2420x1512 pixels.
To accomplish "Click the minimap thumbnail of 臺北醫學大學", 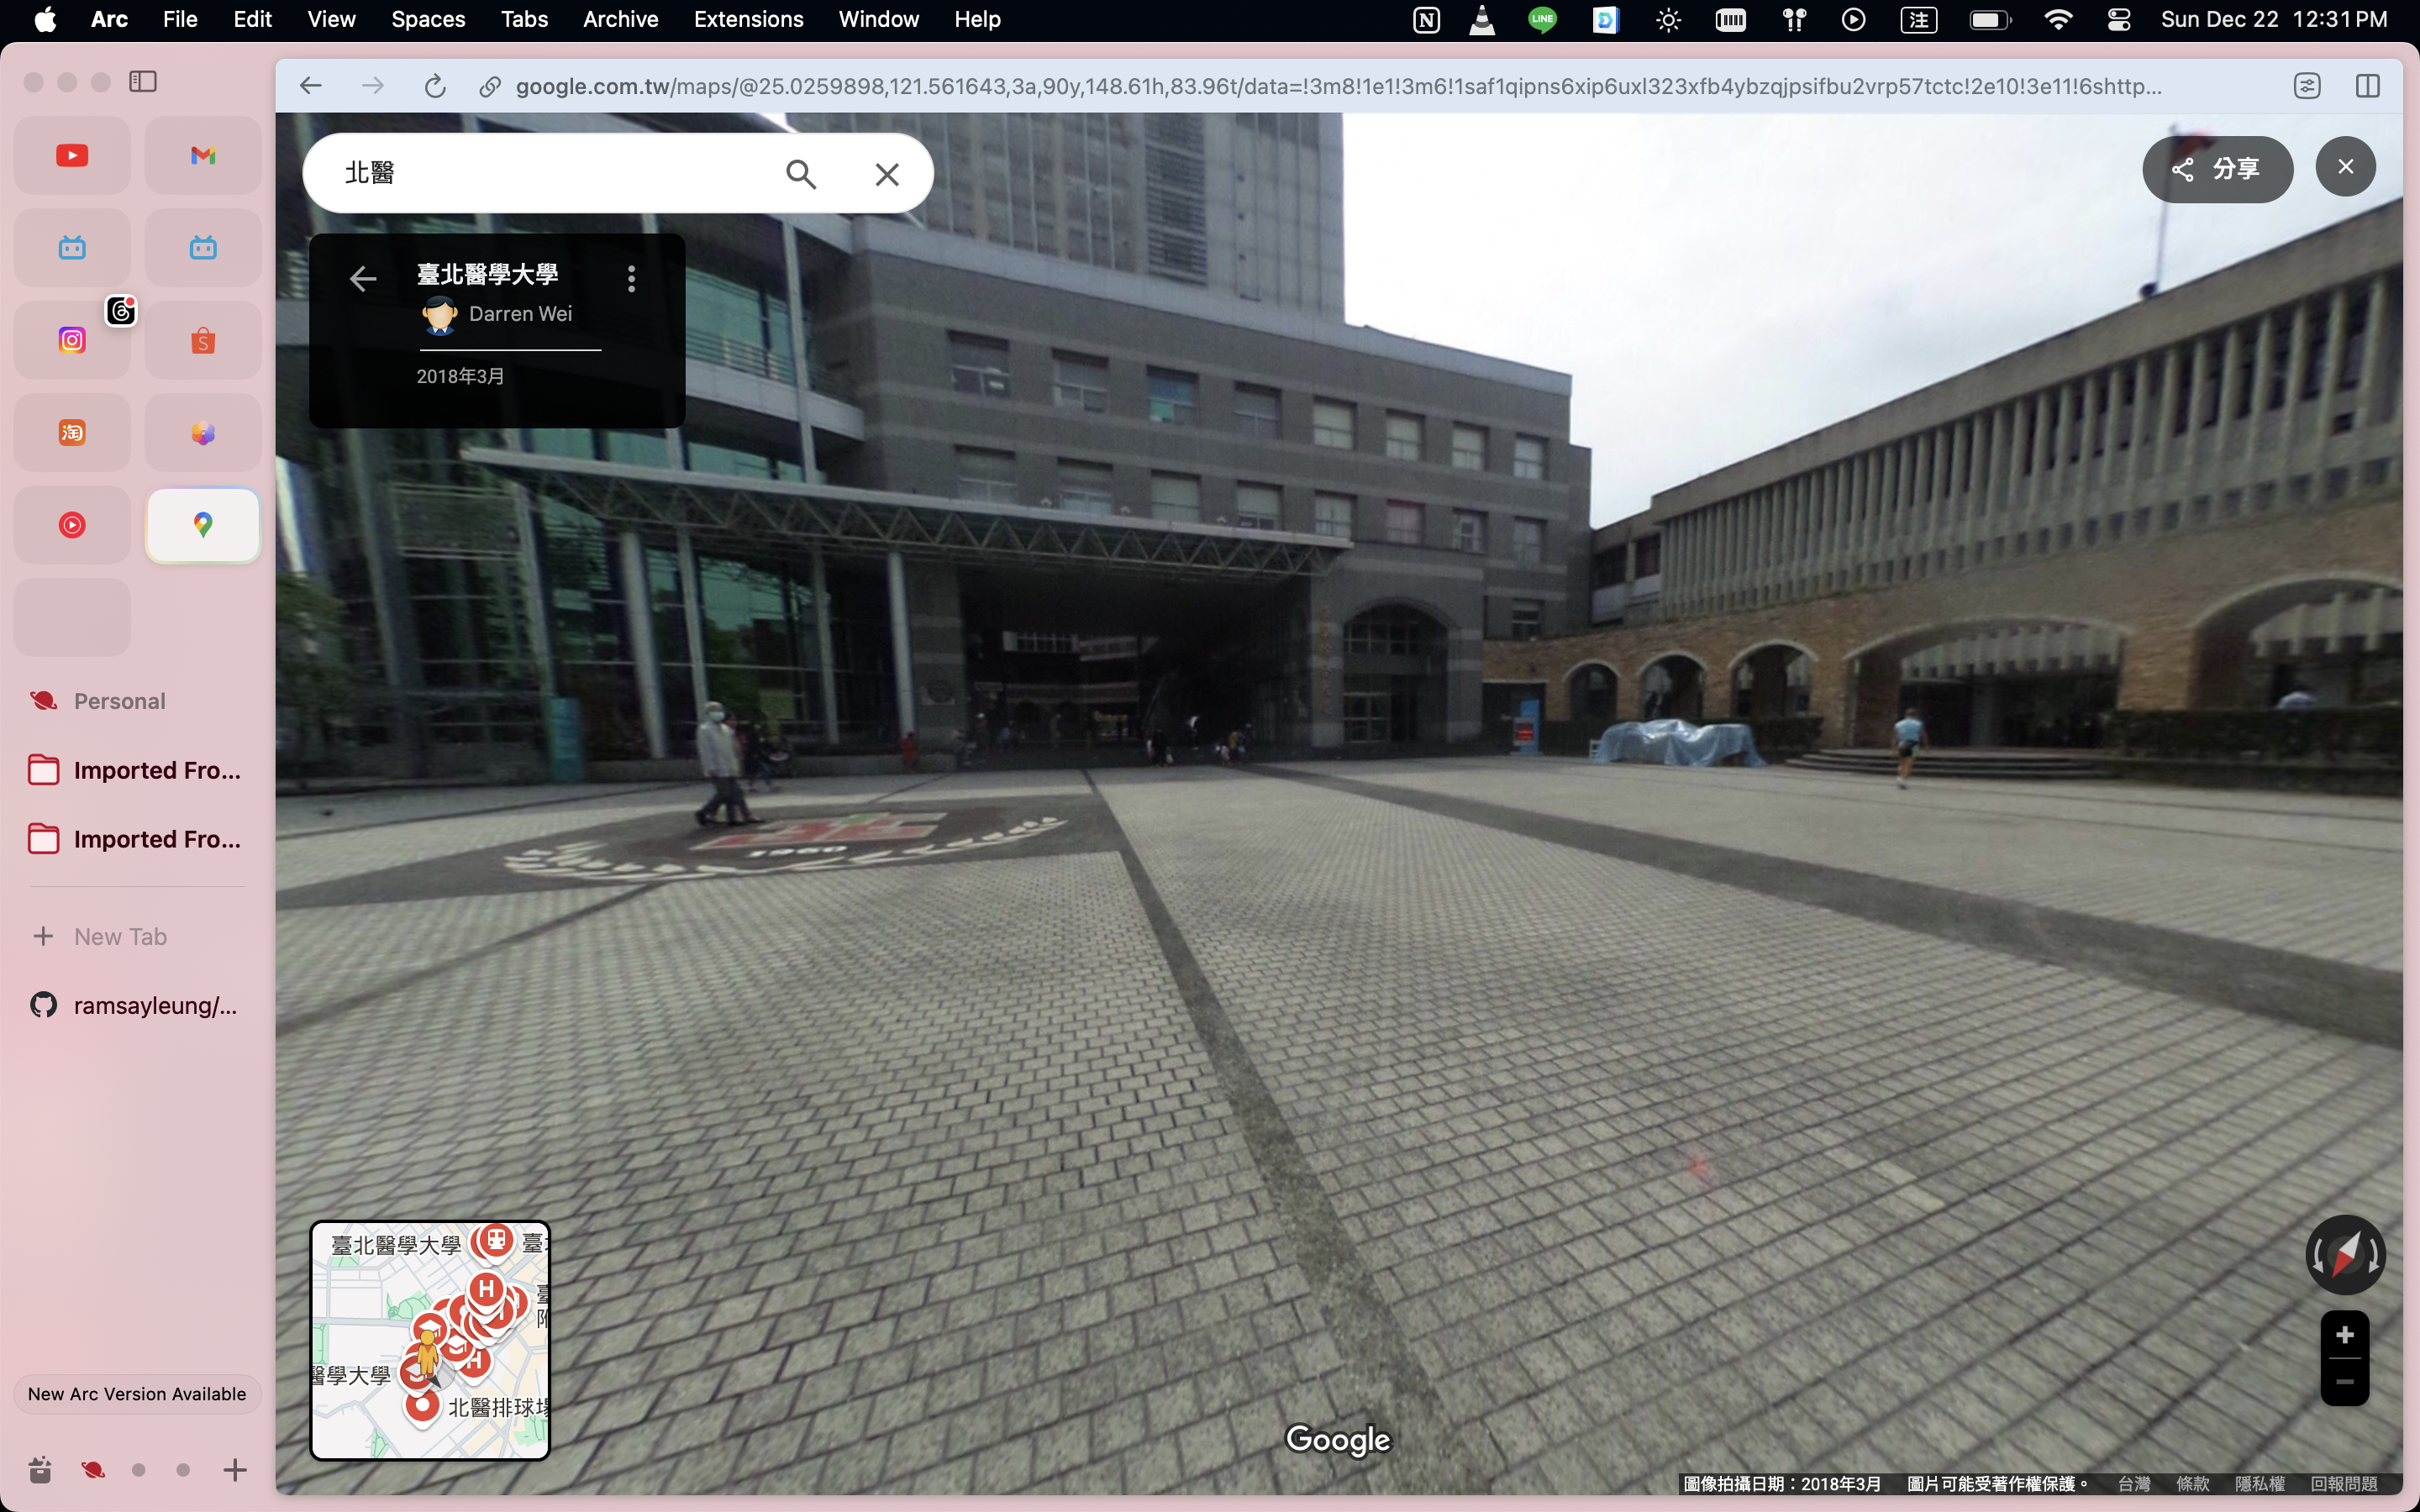I will point(430,1340).
